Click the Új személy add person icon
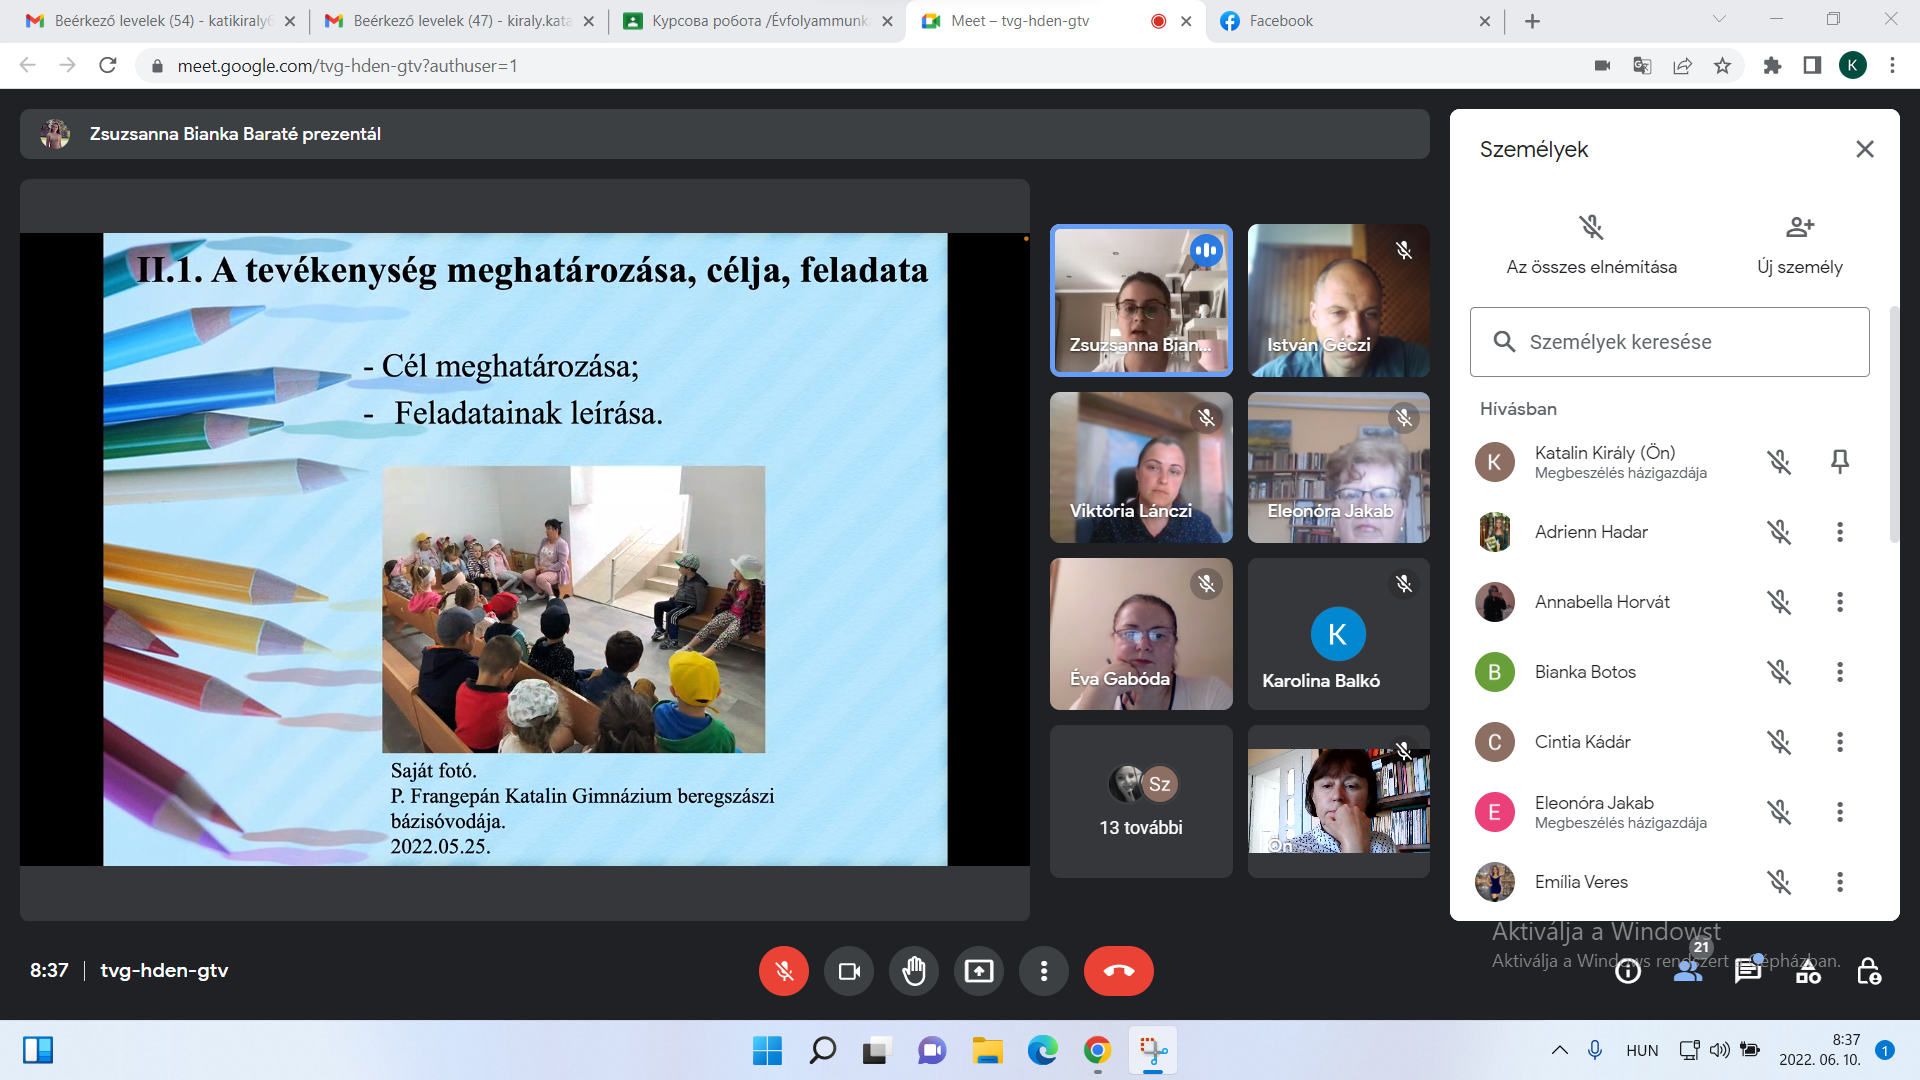This screenshot has height=1080, width=1920. 1799,228
